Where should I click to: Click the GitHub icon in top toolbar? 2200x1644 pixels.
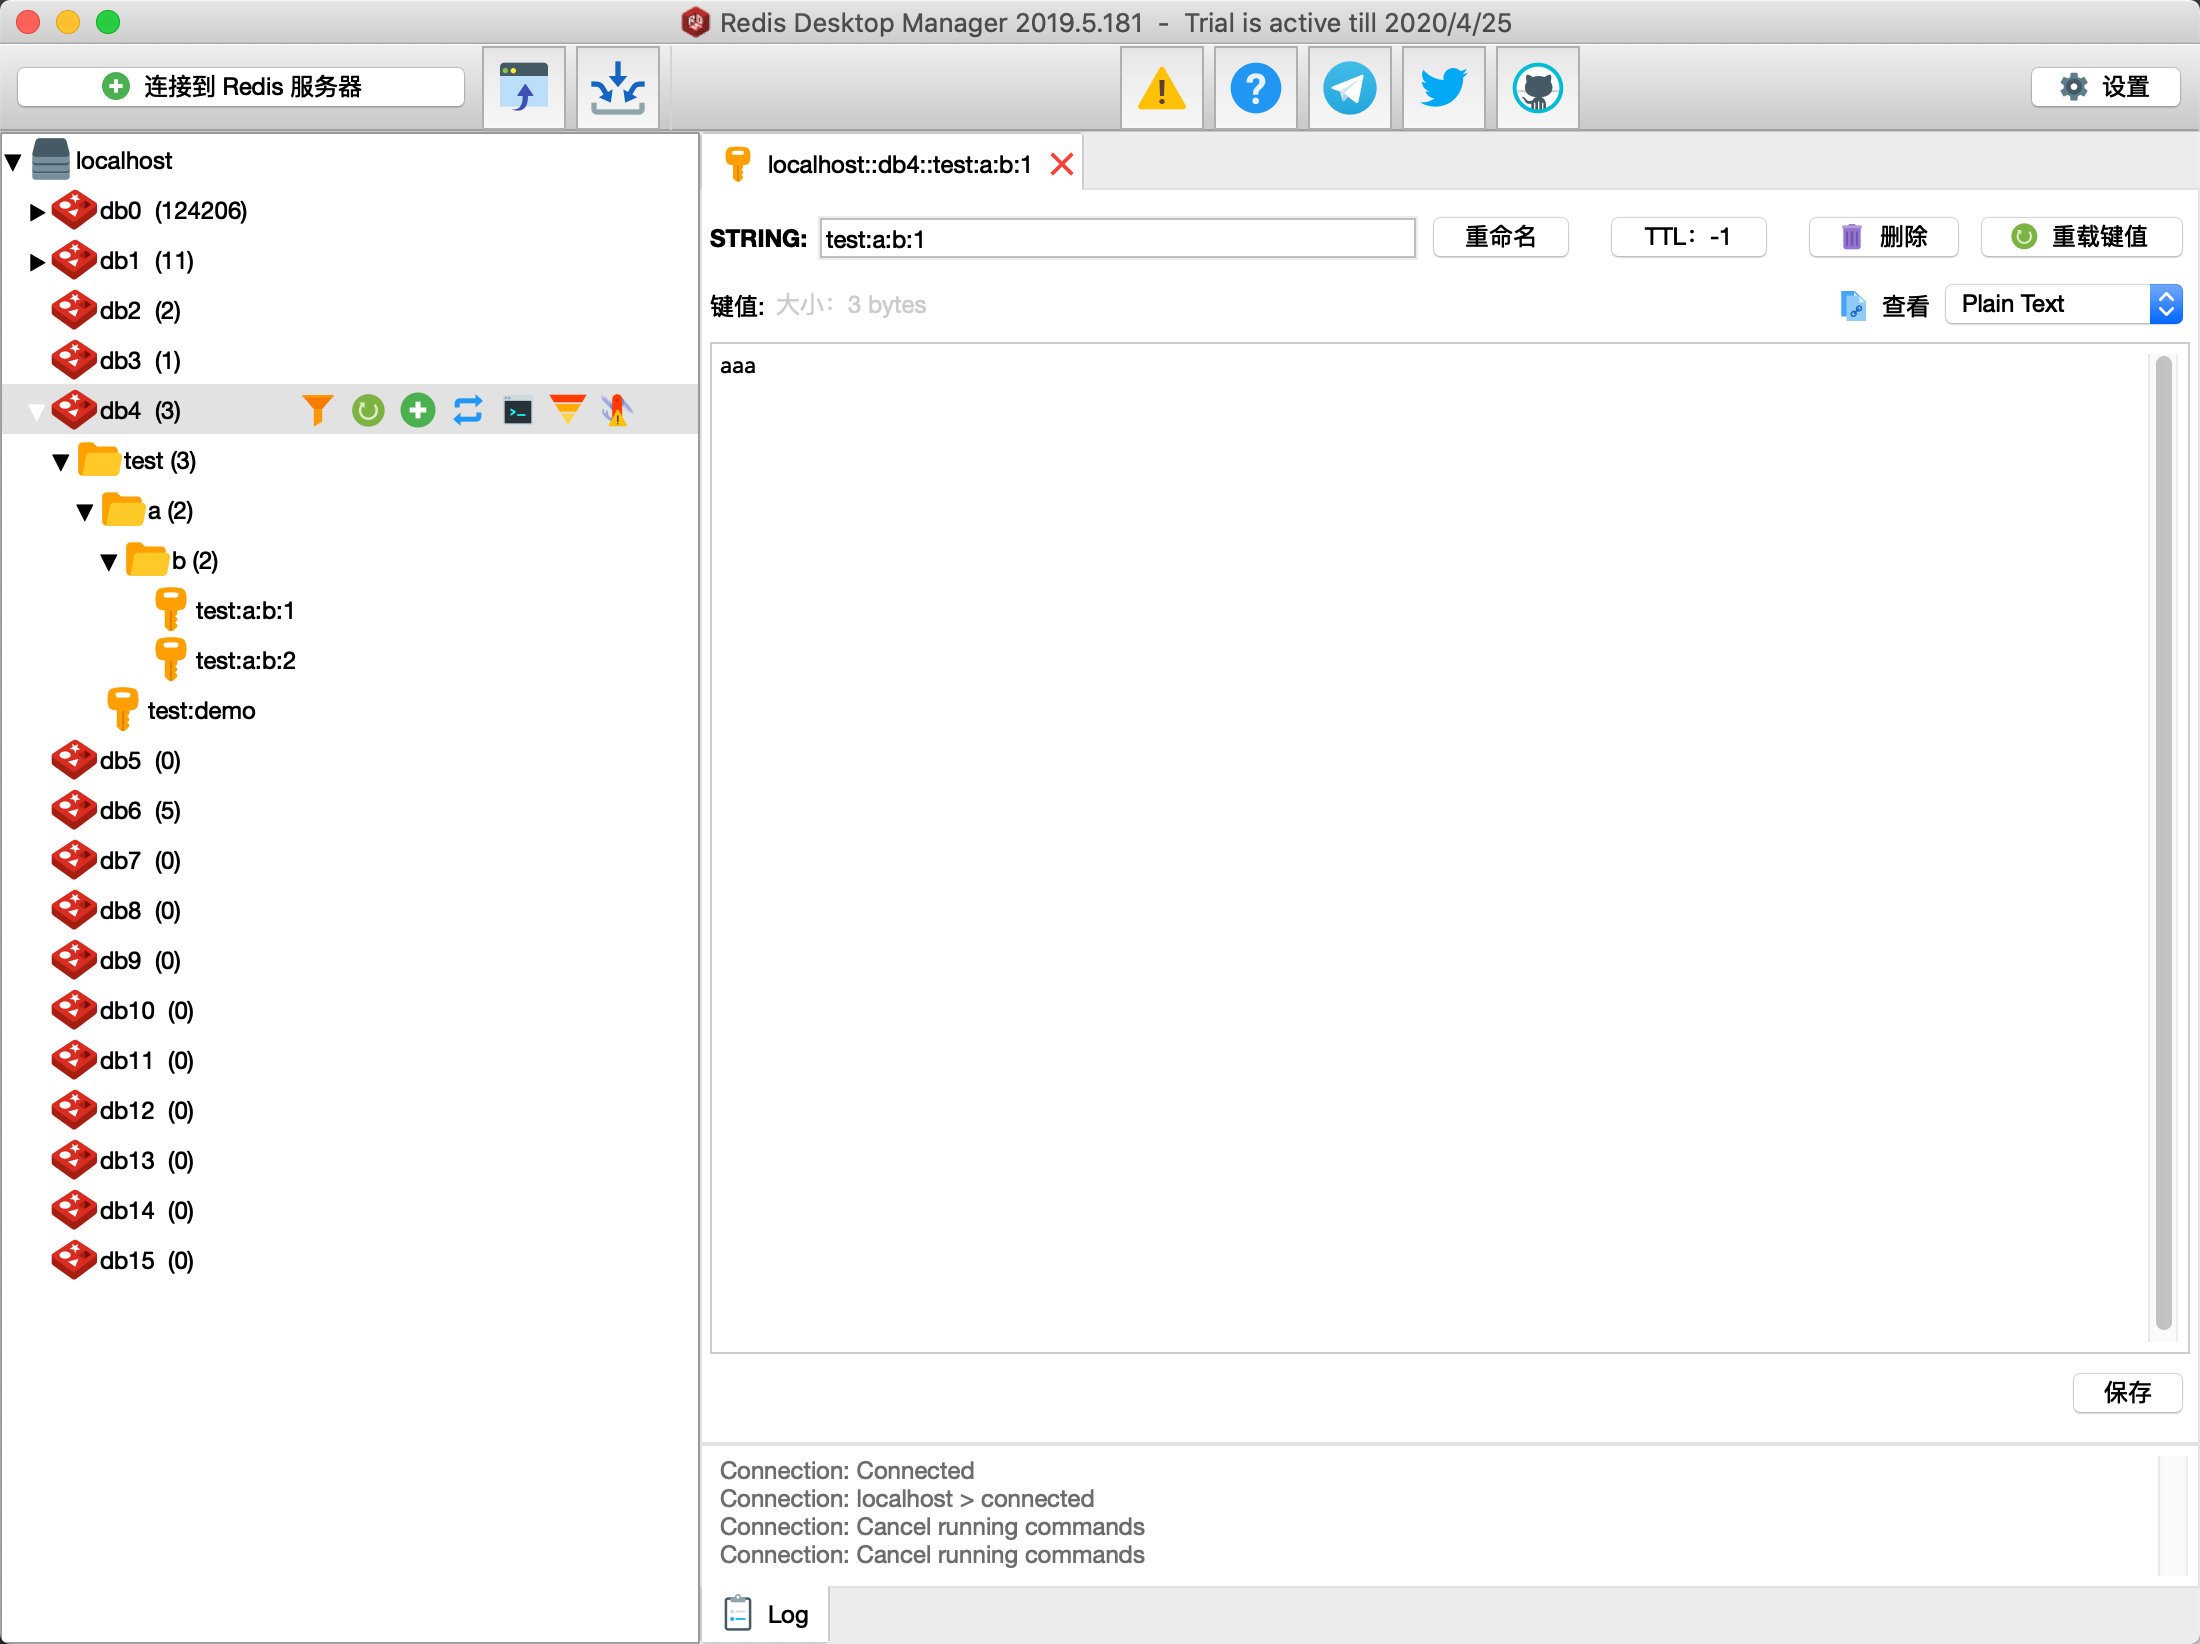pos(1535,88)
